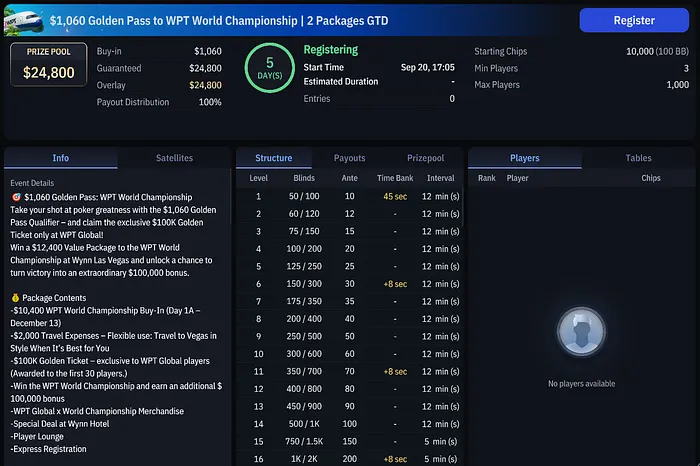
Task: Click the Express Registration line
Action: point(49,449)
